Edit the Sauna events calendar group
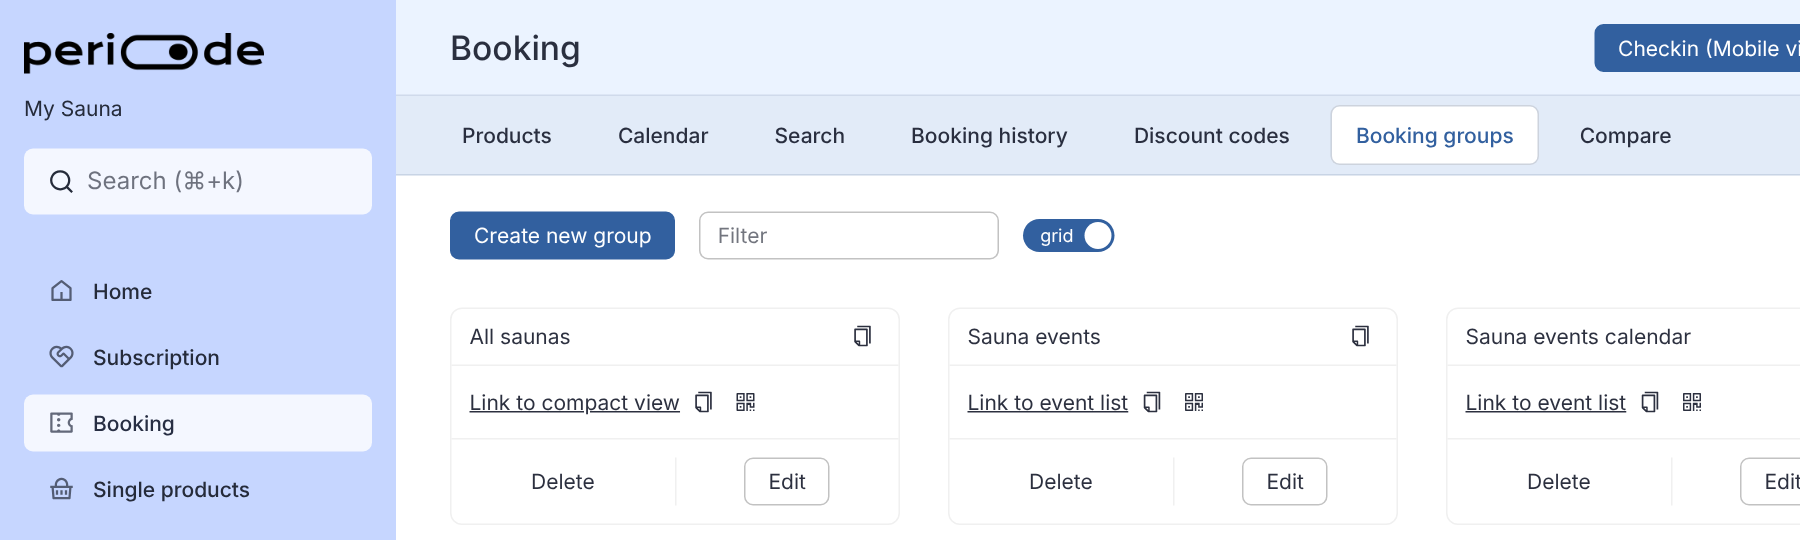 pos(1771,481)
